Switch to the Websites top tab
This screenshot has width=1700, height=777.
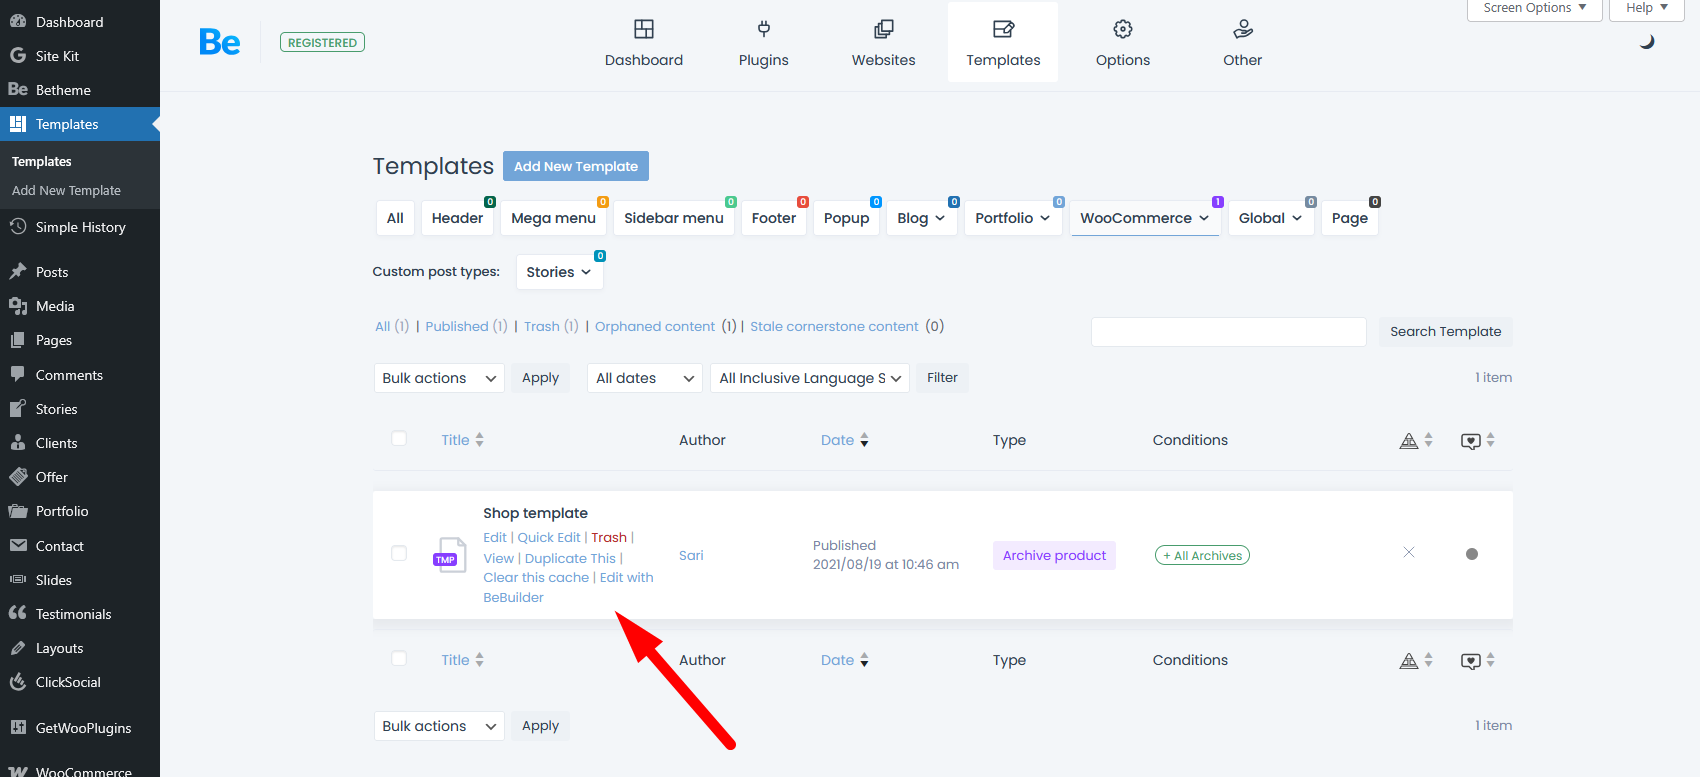click(884, 42)
